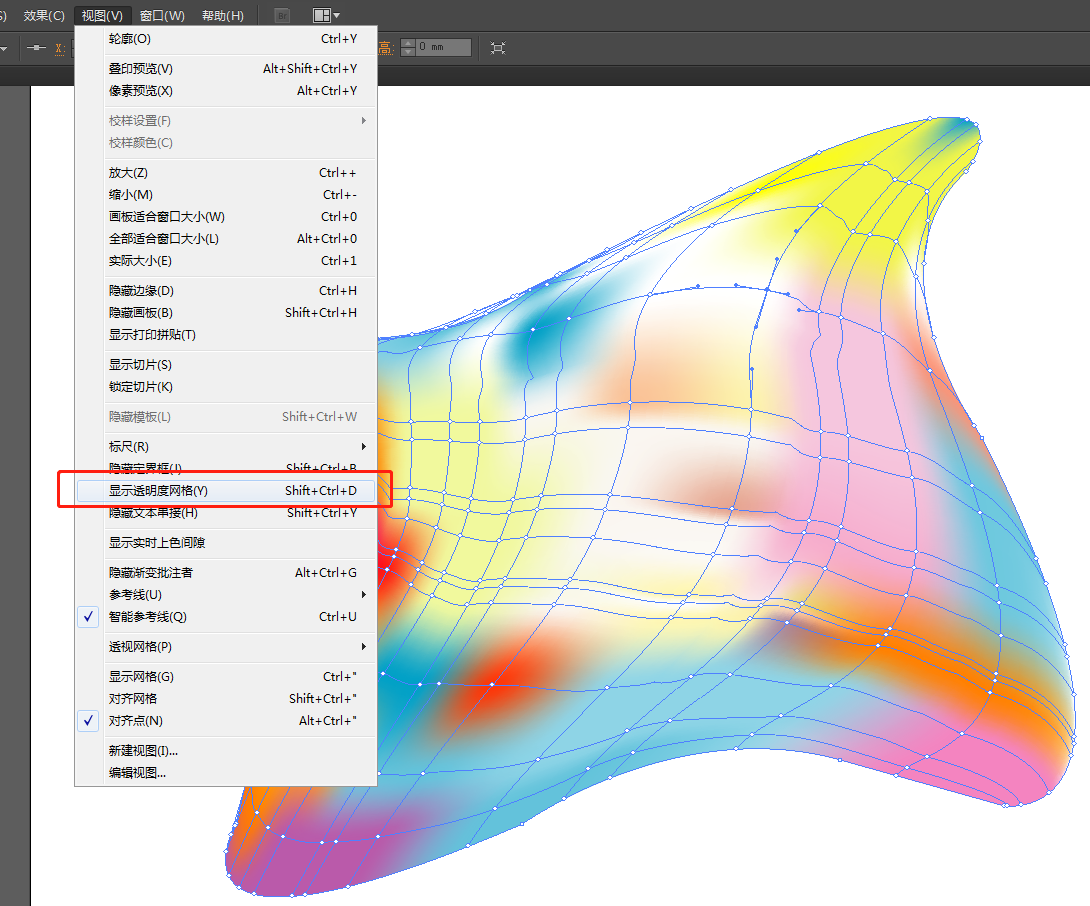This screenshot has height=906, width=1090.
Task: Increase height with the up stepper arrow
Action: 408,43
